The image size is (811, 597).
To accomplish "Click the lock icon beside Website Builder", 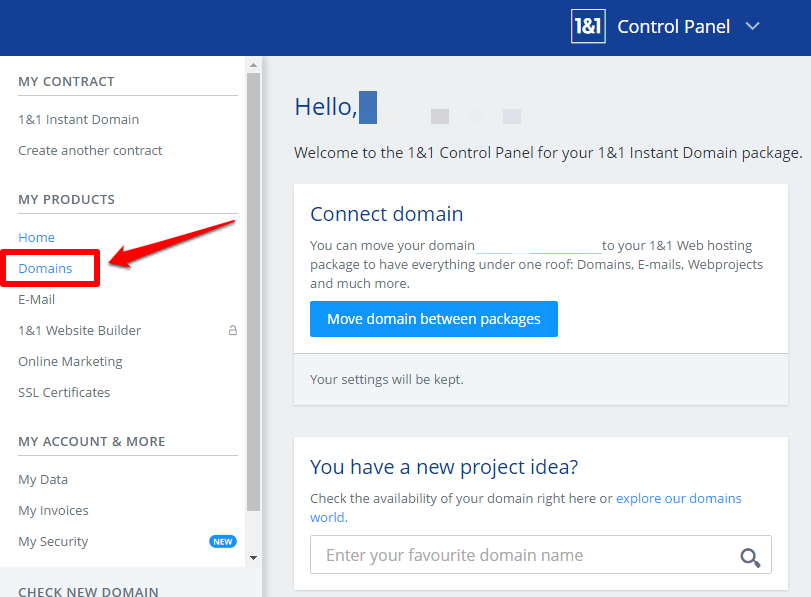I will click(x=233, y=330).
